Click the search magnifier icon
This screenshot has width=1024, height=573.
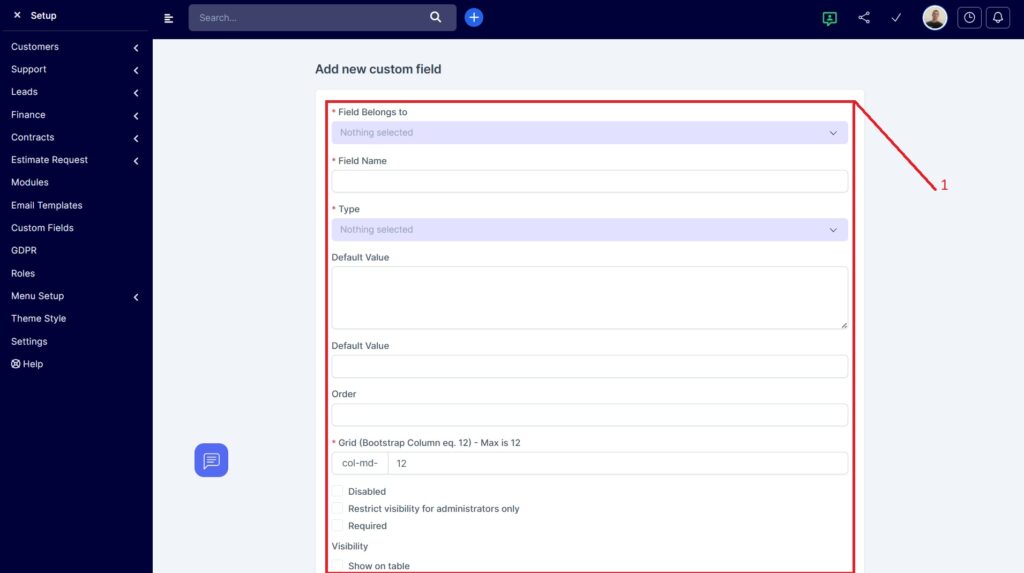pyautogui.click(x=435, y=17)
